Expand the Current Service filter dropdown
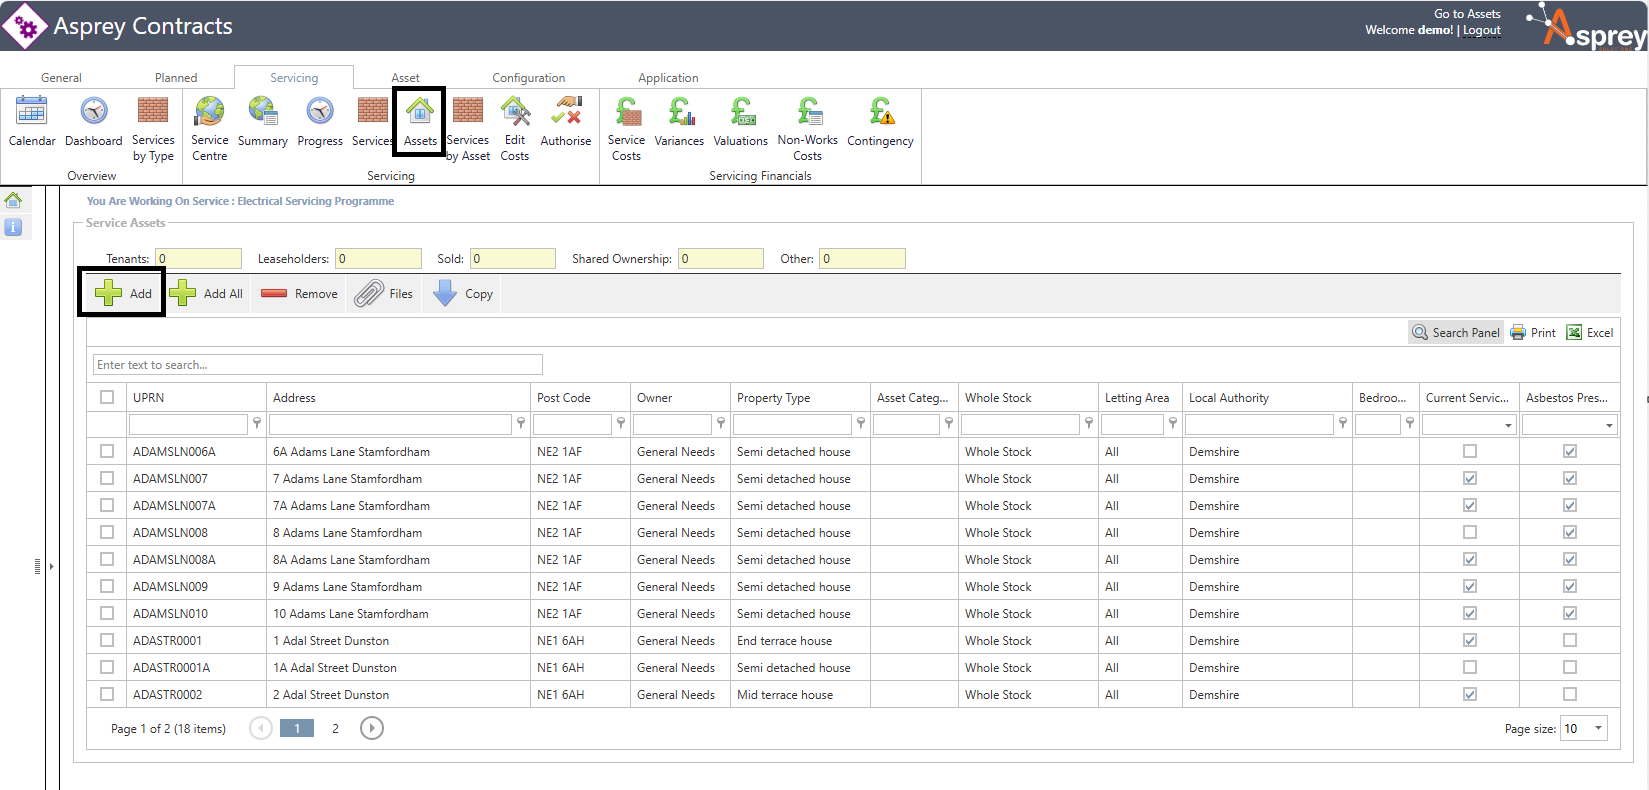The image size is (1649, 790). (1508, 426)
